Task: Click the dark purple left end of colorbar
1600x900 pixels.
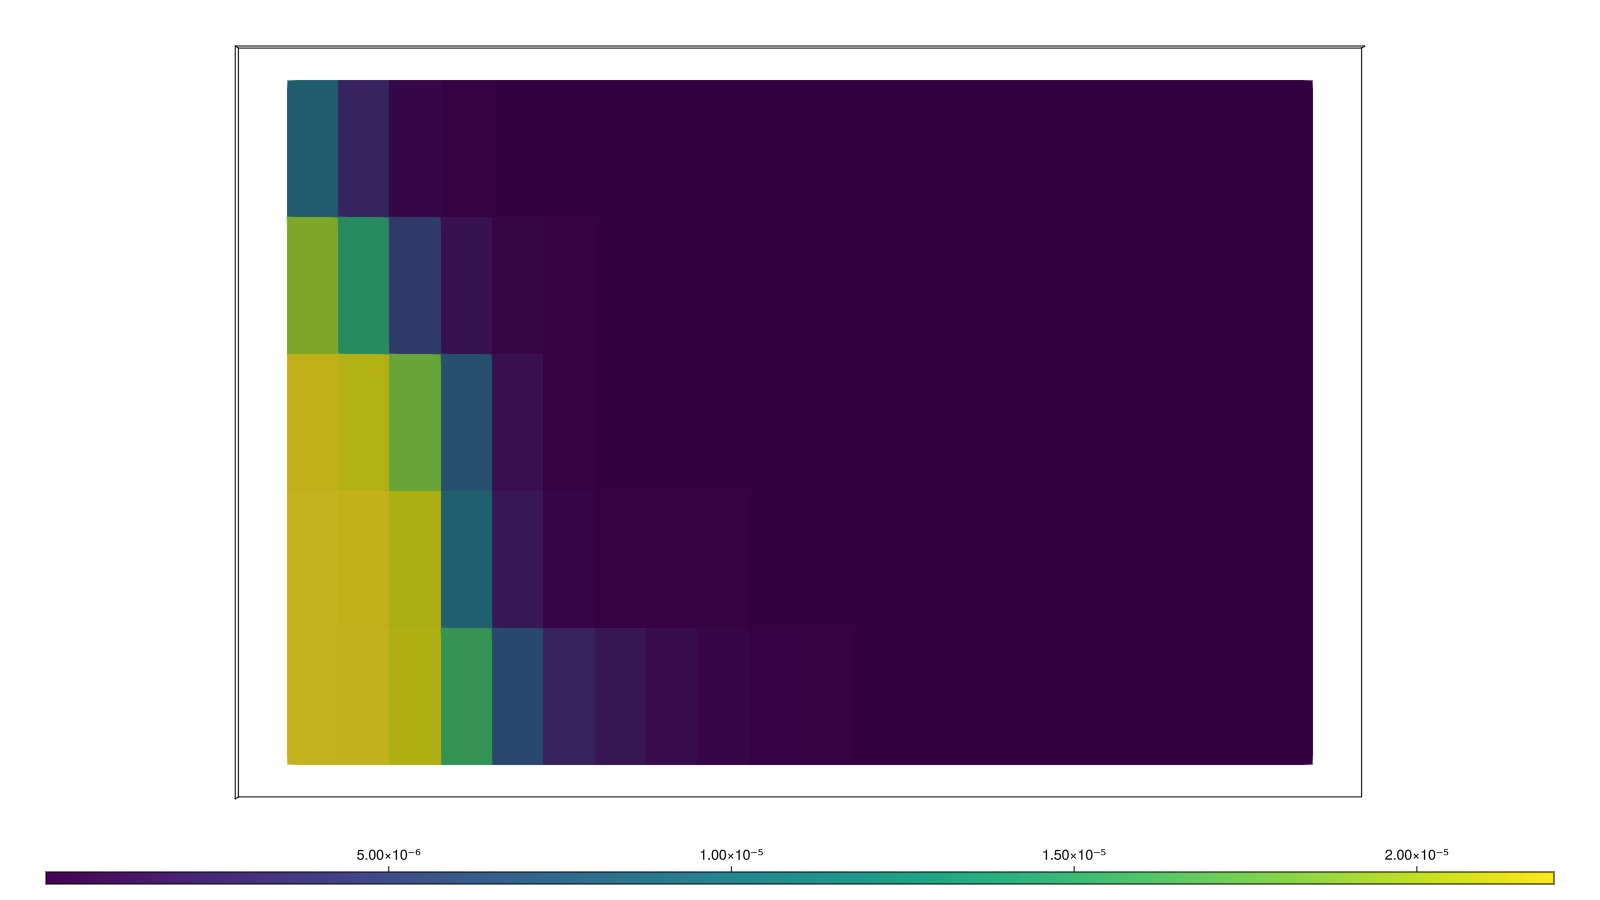Action: click(x=54, y=878)
